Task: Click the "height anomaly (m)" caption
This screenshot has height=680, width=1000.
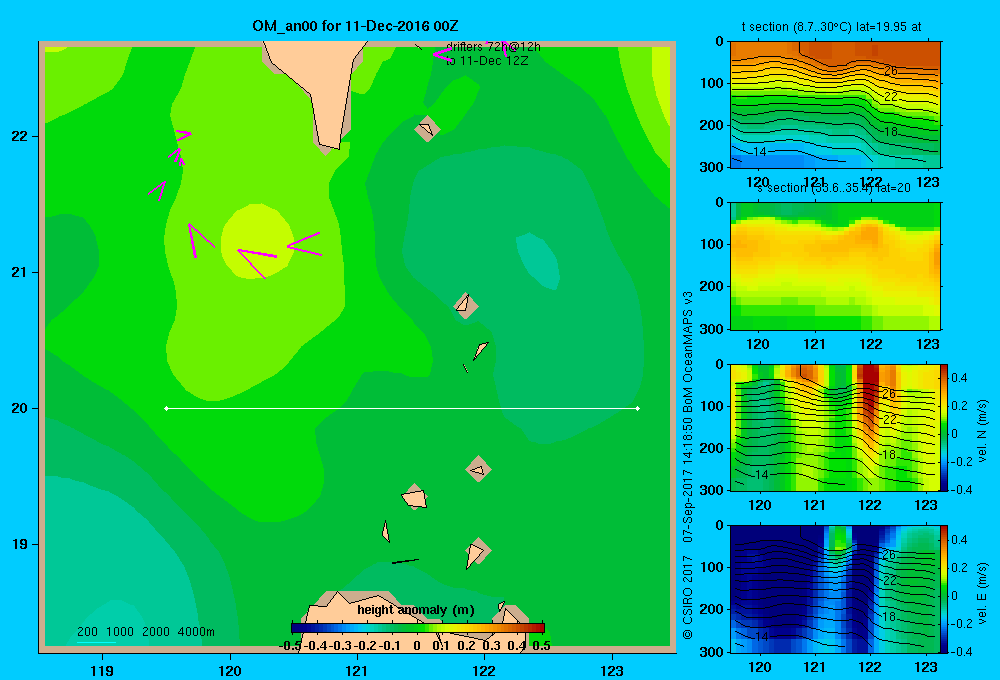Action: pyautogui.click(x=416, y=610)
